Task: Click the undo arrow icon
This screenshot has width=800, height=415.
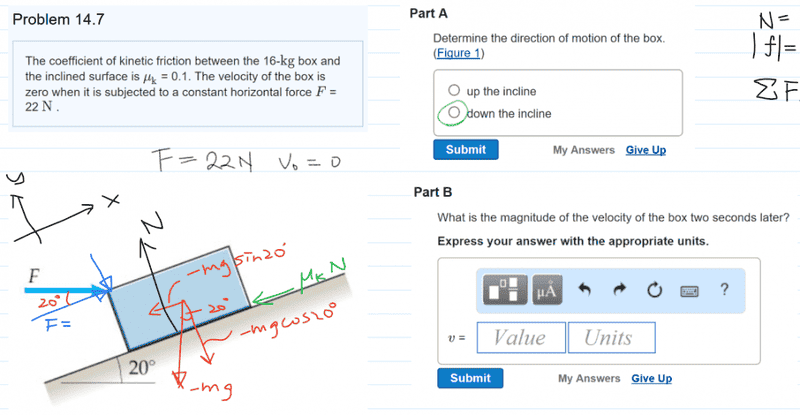Action: [x=585, y=290]
